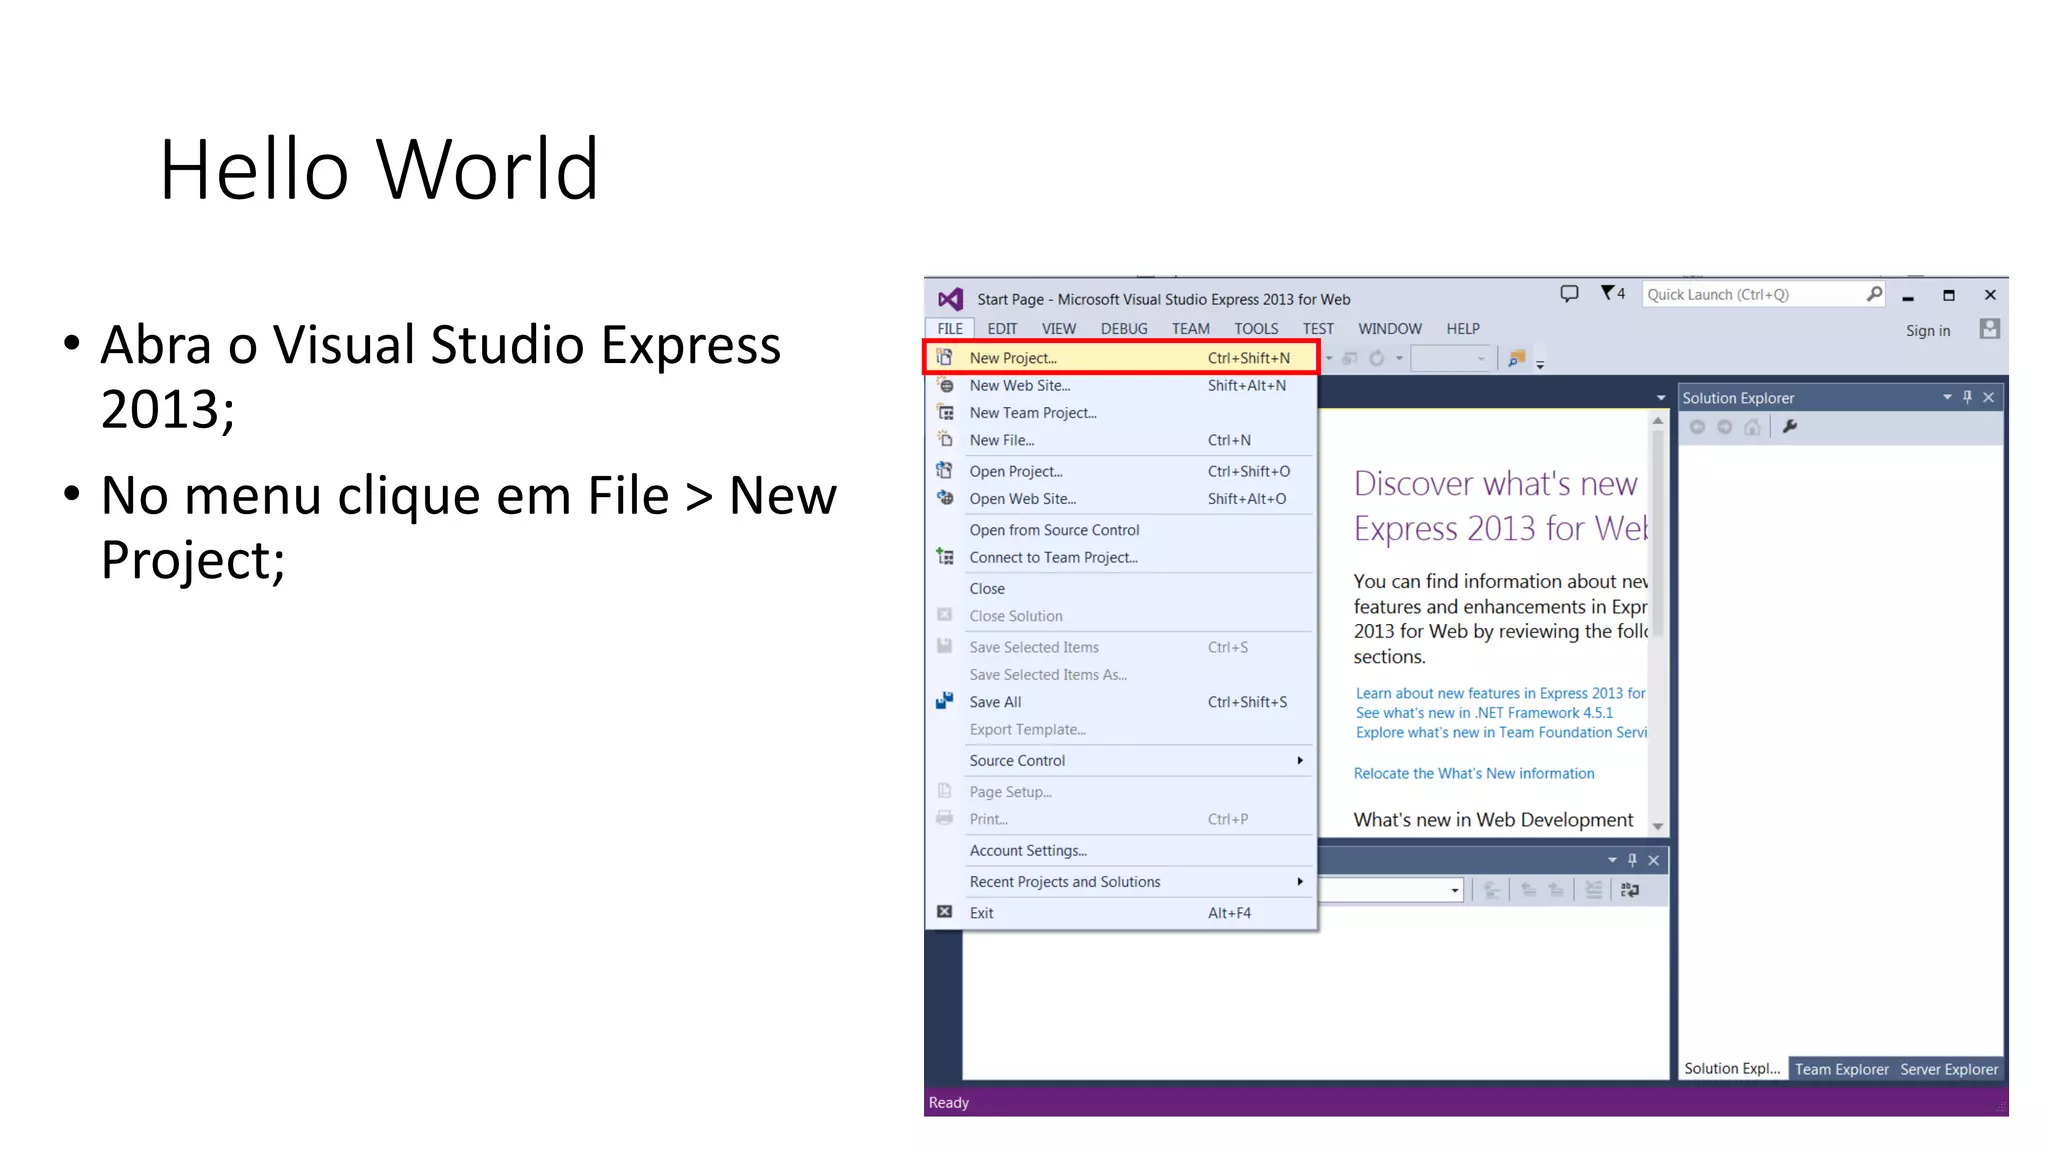Image resolution: width=2048 pixels, height=1152 pixels.
Task: Click the Save All disk icon
Action: (x=944, y=701)
